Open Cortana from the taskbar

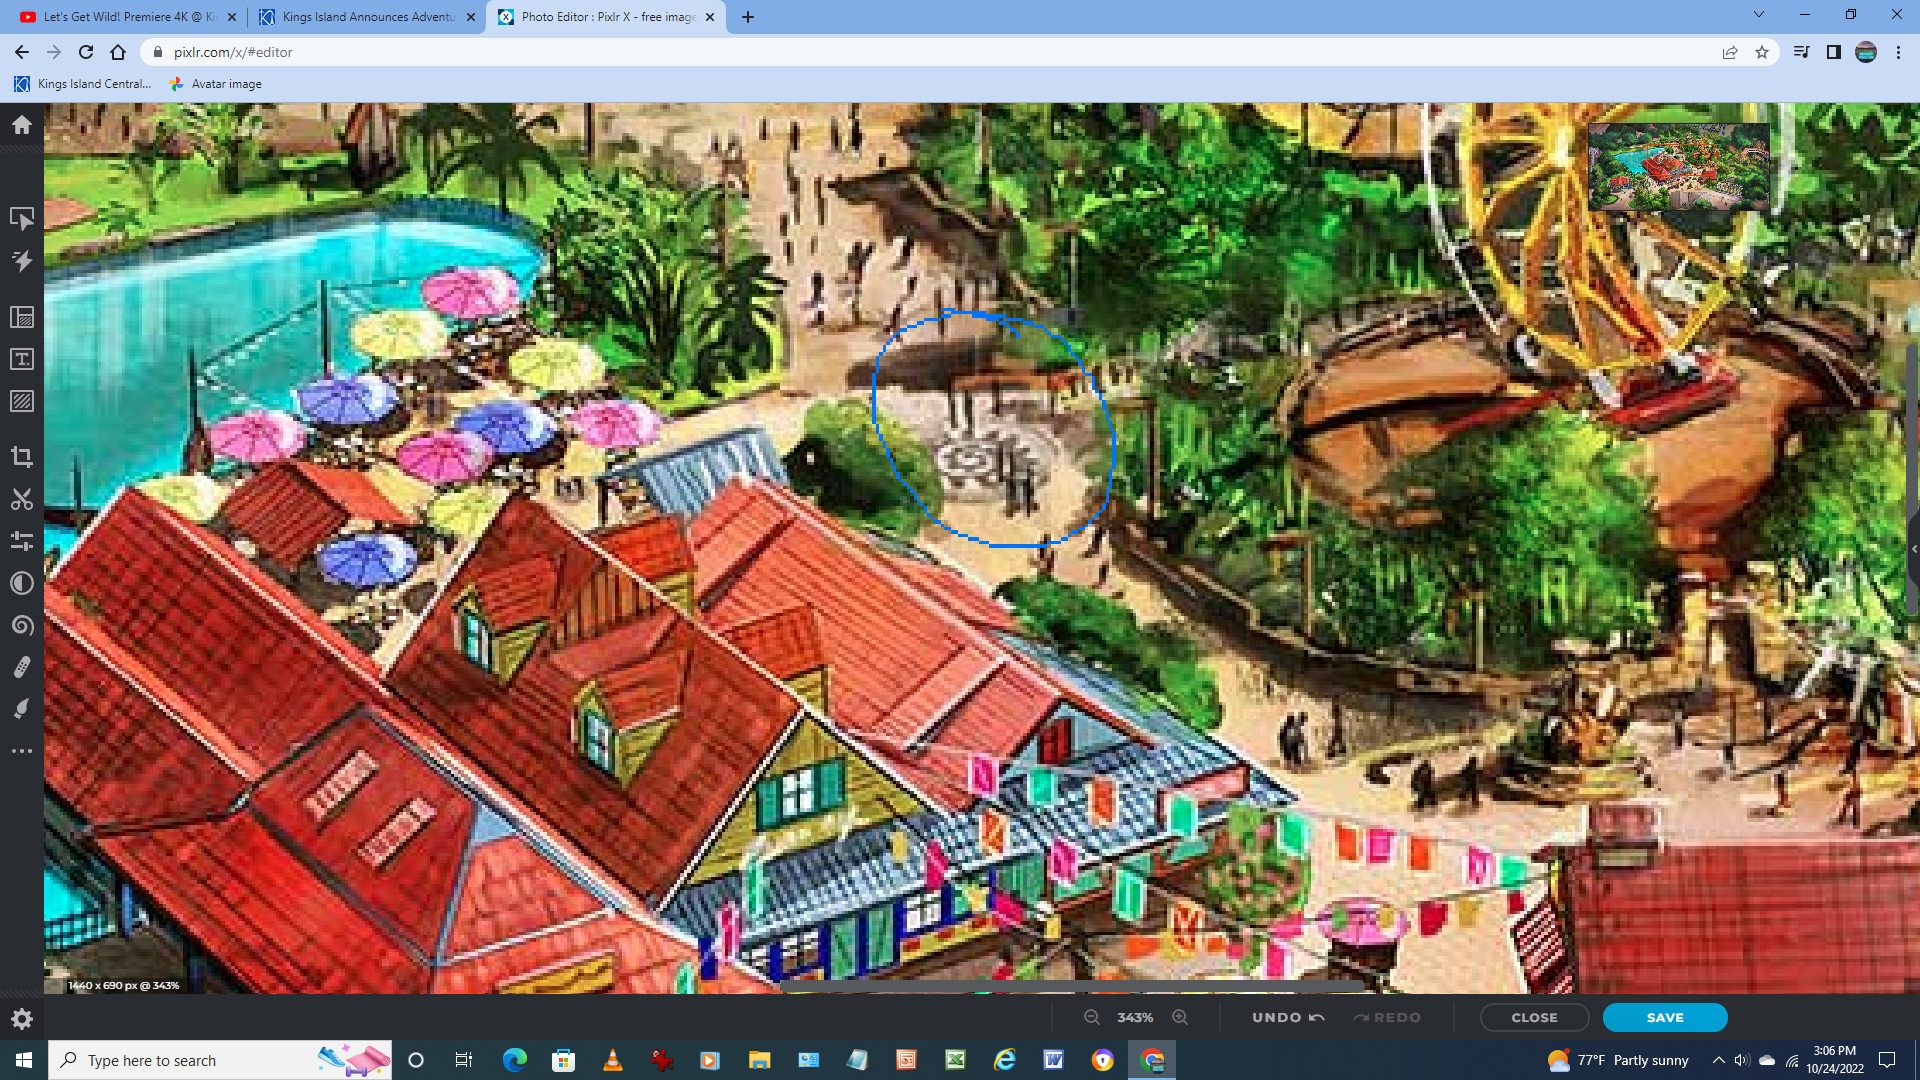click(x=416, y=1060)
